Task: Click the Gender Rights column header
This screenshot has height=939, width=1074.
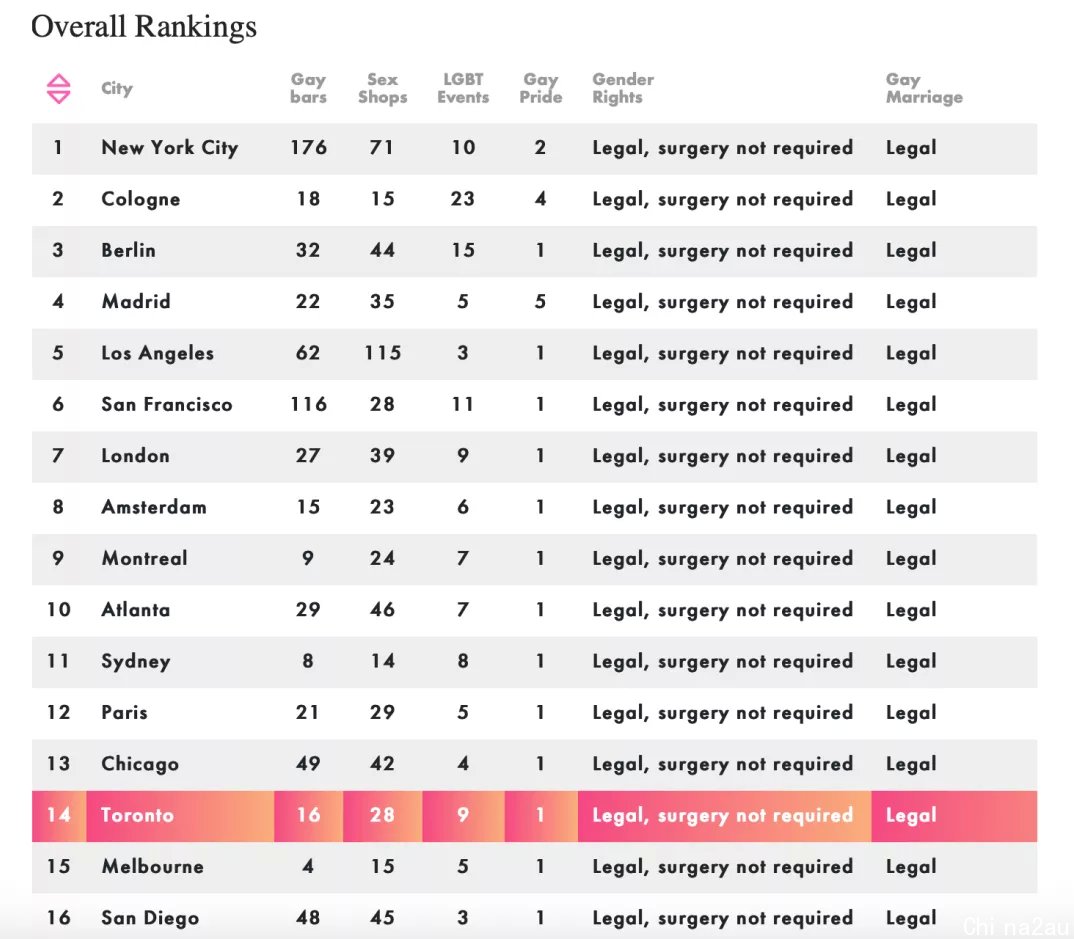Action: (x=623, y=88)
